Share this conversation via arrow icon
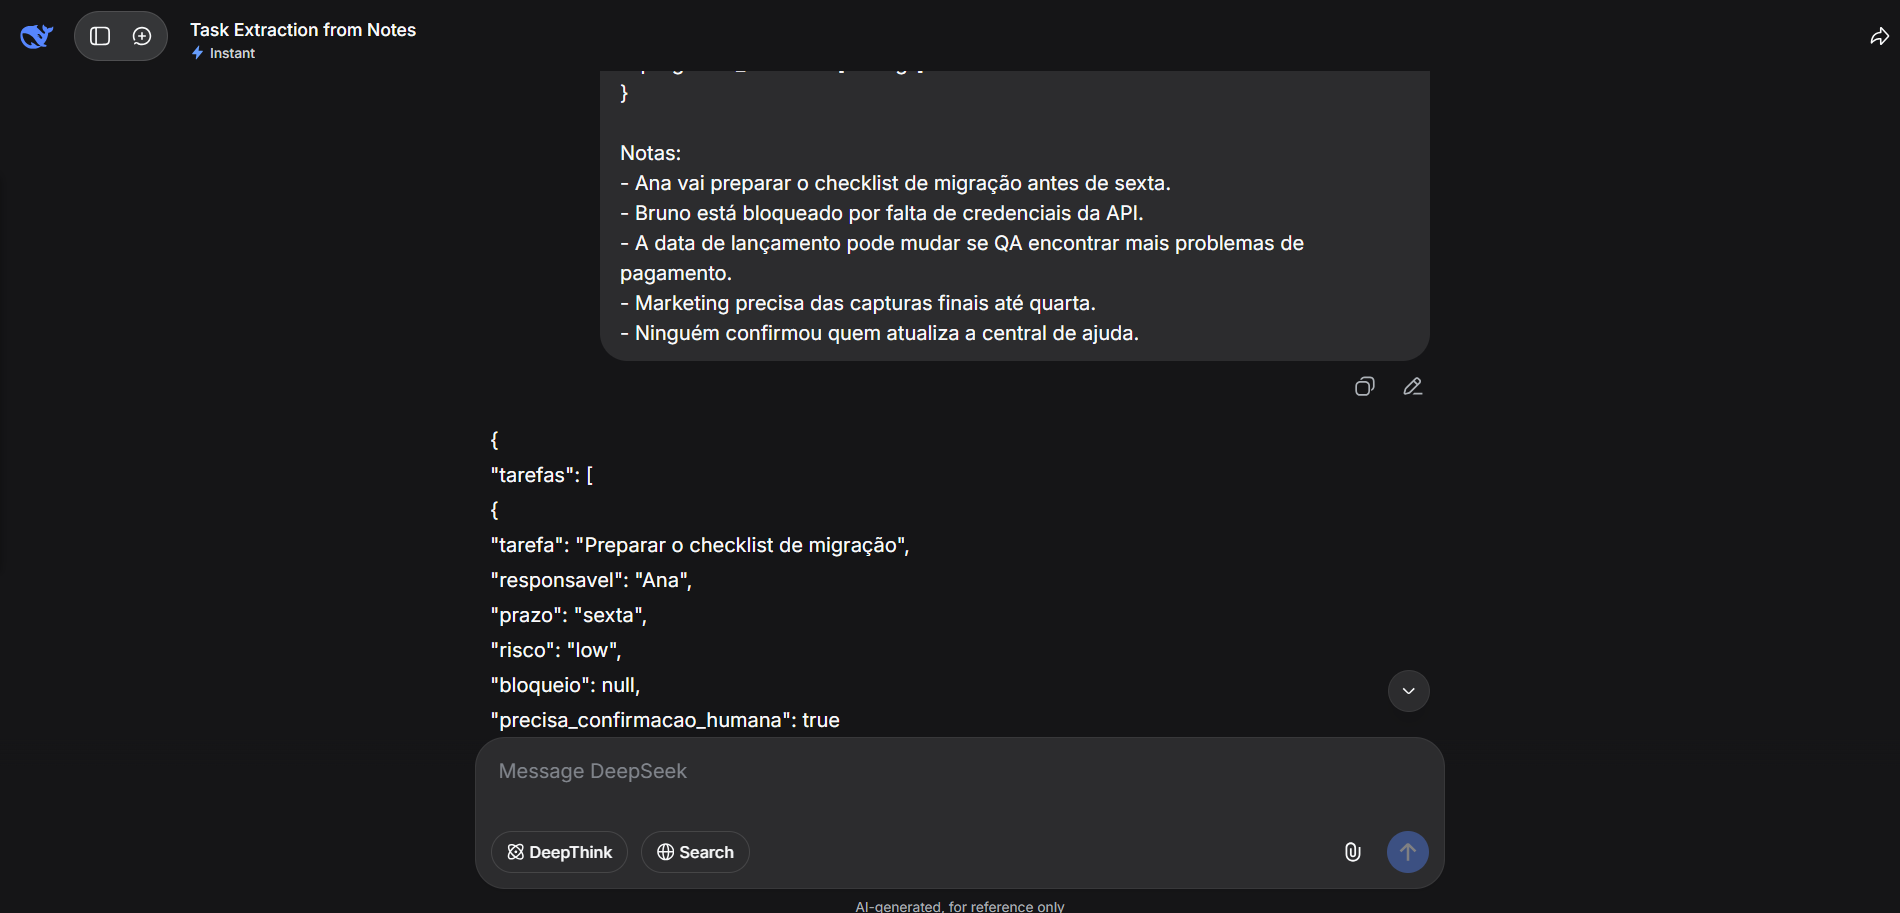Screen dimensions: 1900x913 (1879, 37)
